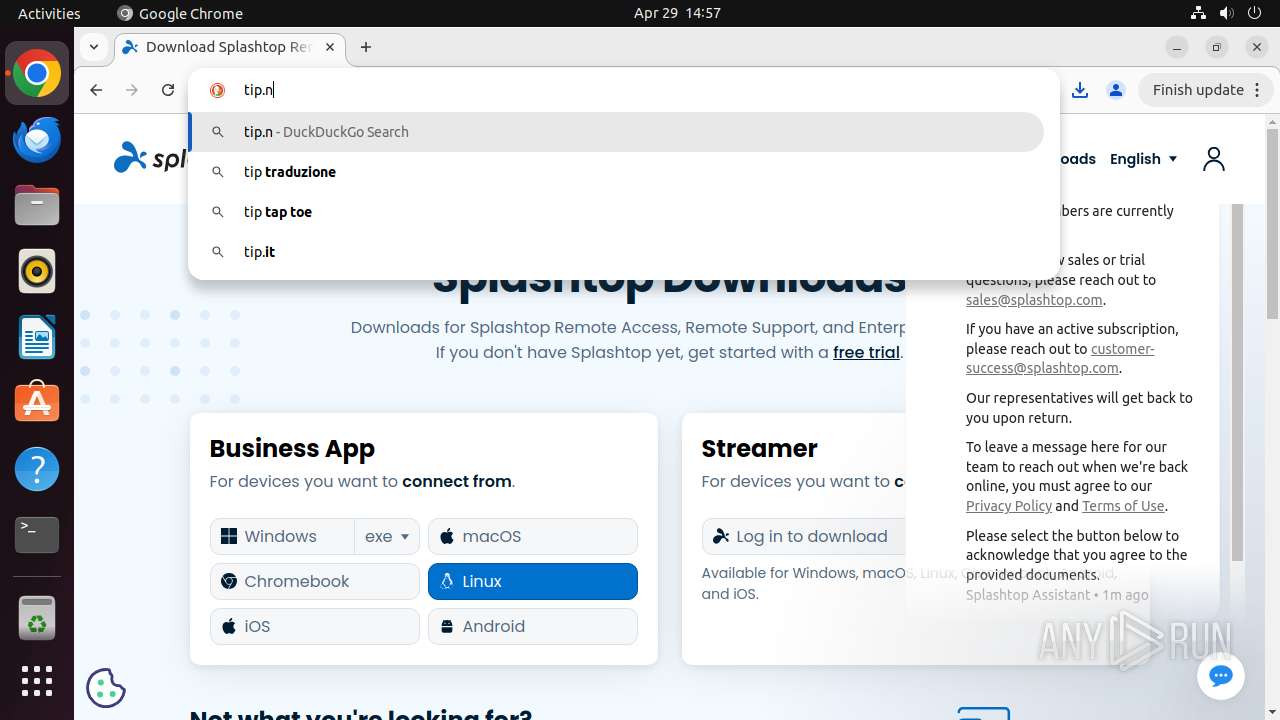Viewport: 1280px width, 720px height.
Task: Click Log in to download Streamer
Action: click(x=804, y=536)
